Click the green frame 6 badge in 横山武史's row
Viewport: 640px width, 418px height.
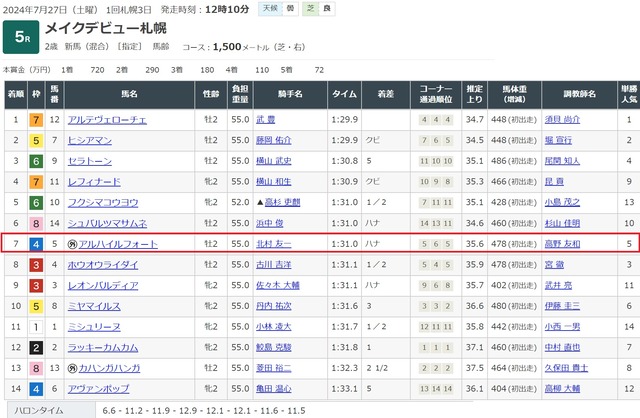(x=36, y=161)
